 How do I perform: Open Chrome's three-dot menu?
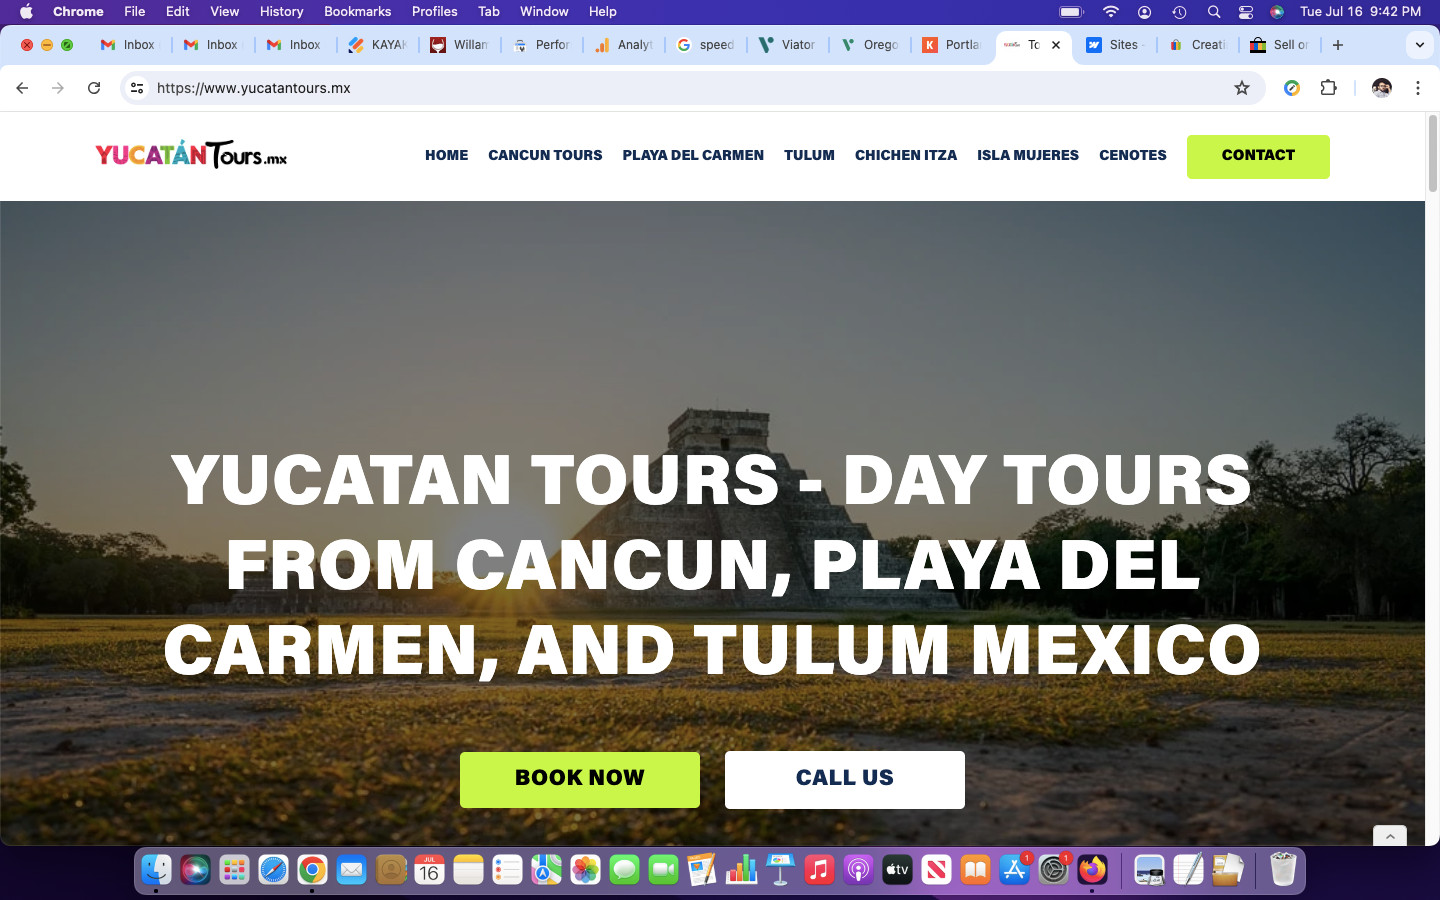(1418, 88)
